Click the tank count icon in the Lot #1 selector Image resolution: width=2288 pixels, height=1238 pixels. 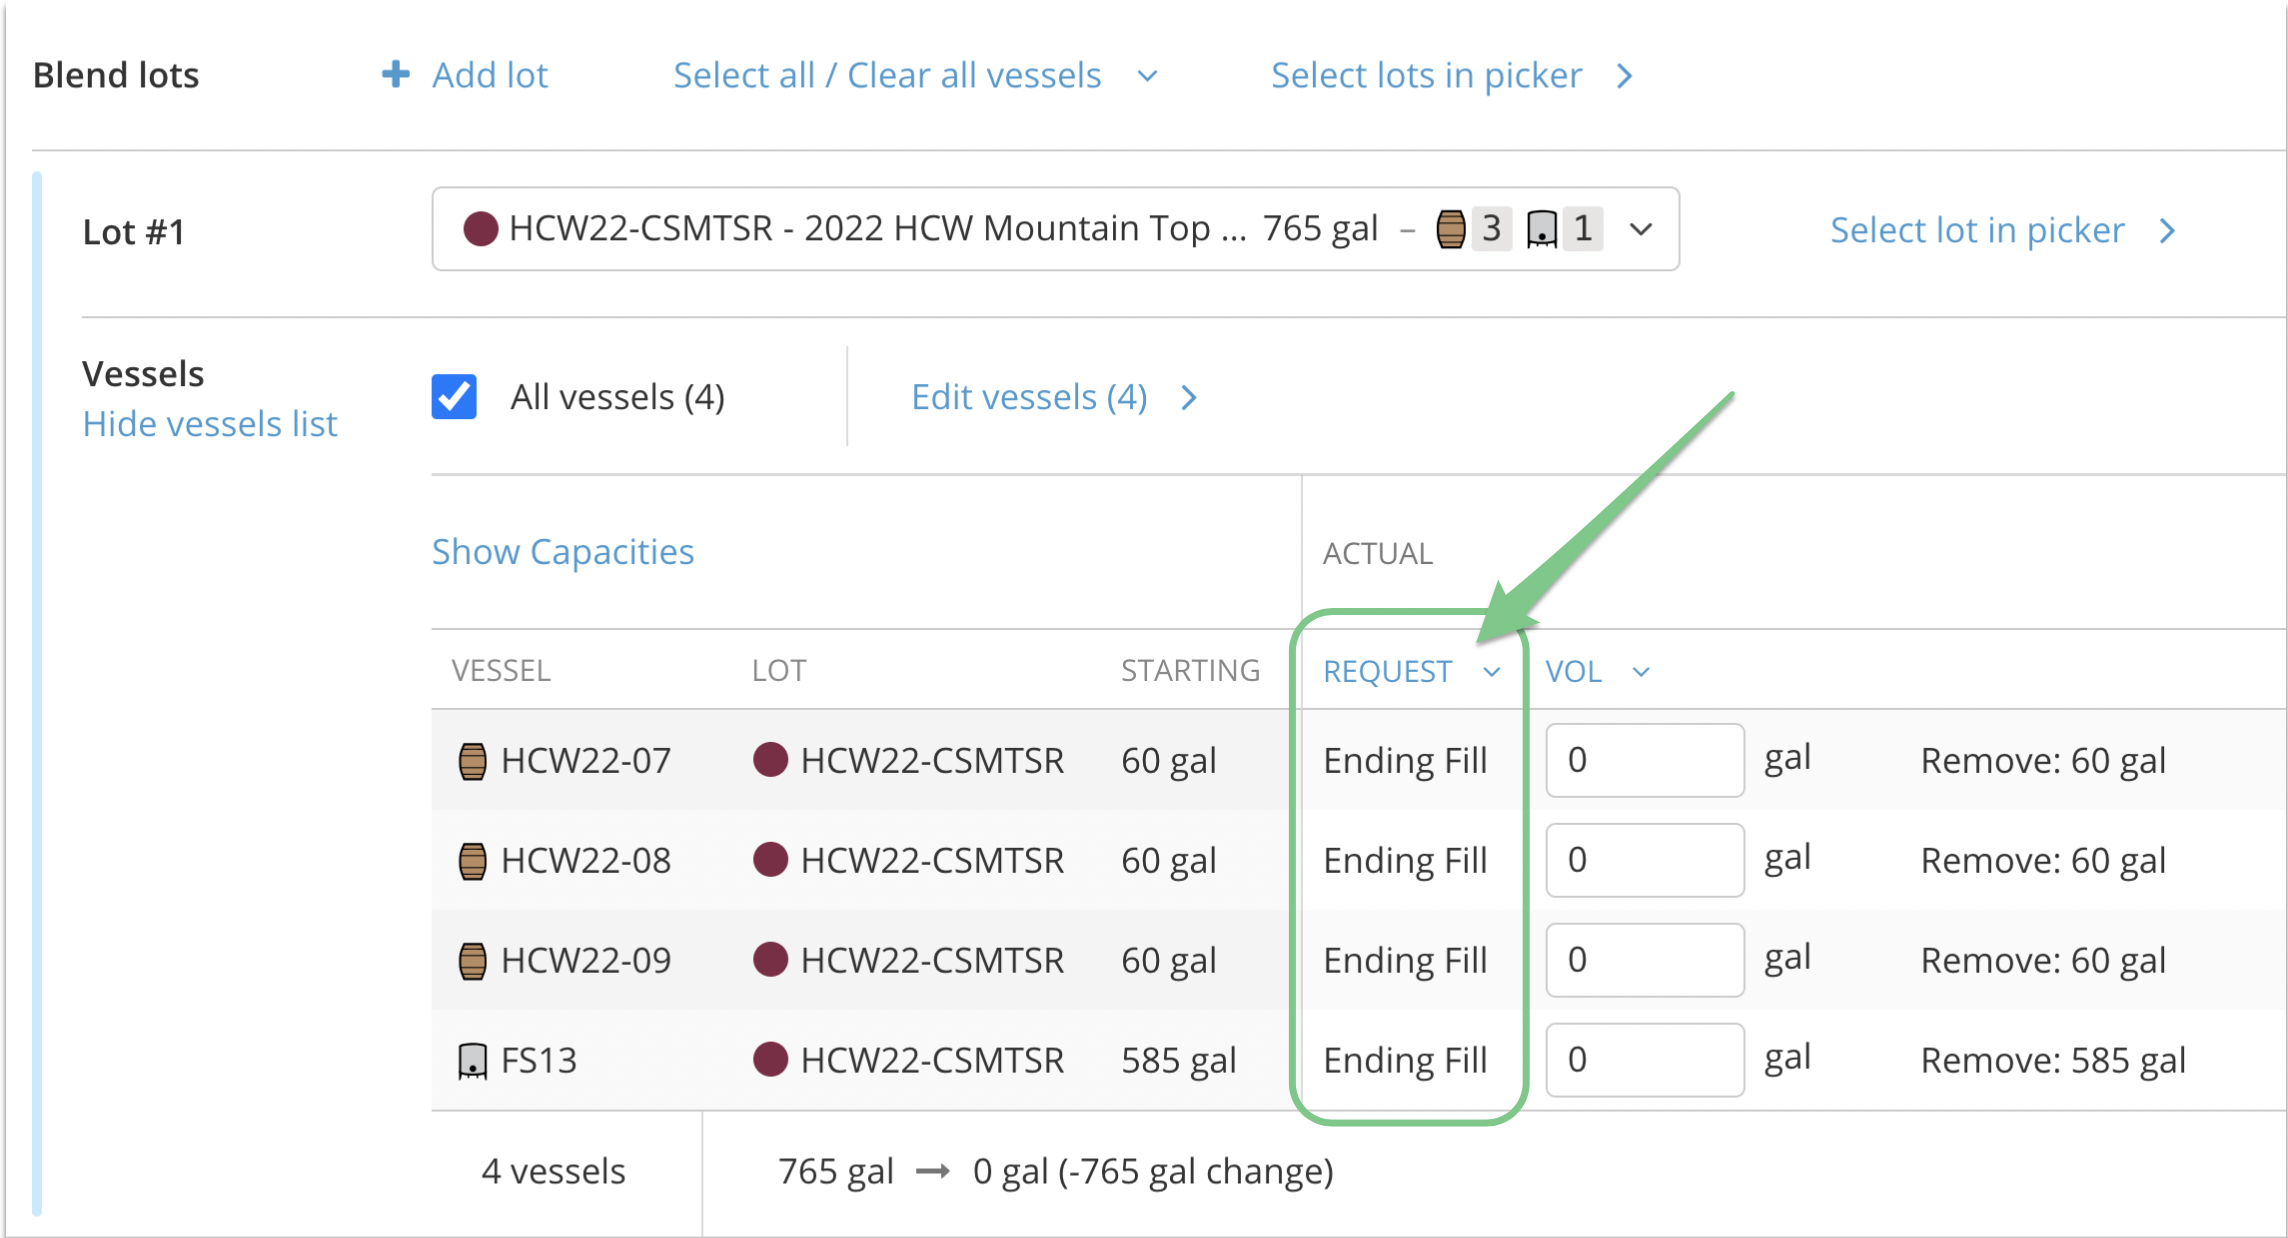click(x=1542, y=229)
